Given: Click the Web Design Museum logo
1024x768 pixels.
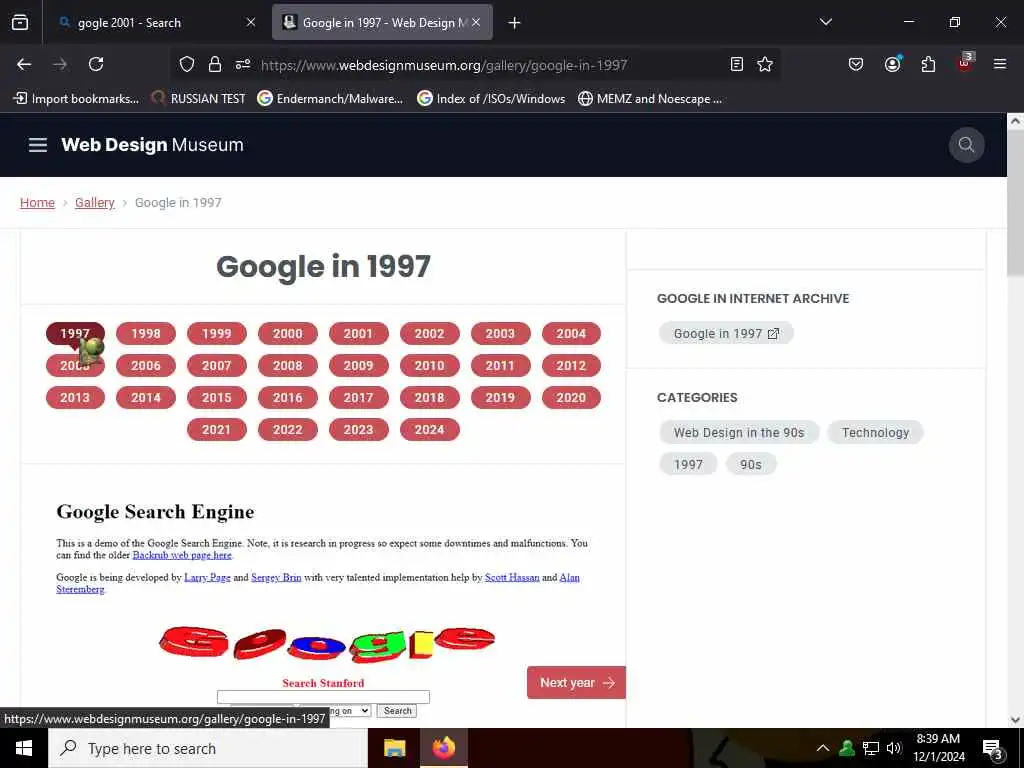Looking at the screenshot, I should tap(152, 145).
